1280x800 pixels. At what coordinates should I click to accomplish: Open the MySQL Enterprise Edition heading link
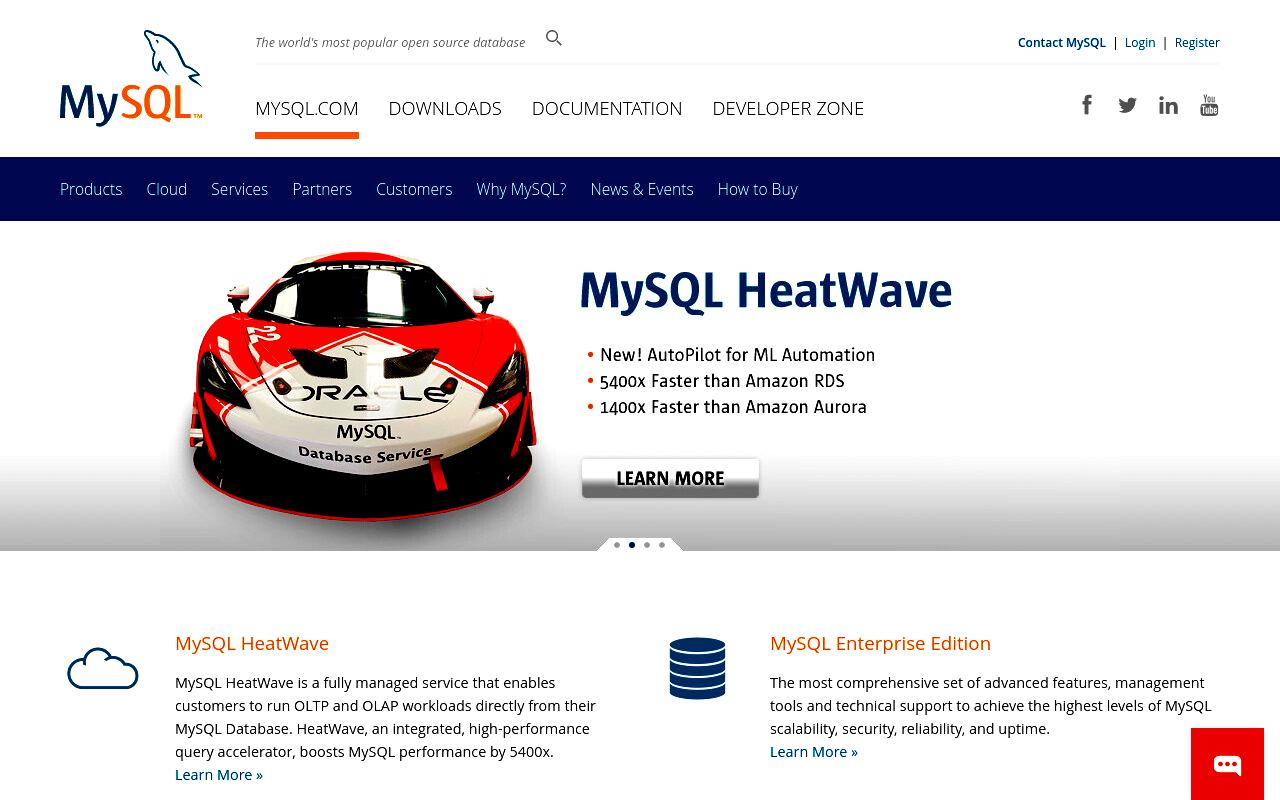pyautogui.click(x=880, y=643)
